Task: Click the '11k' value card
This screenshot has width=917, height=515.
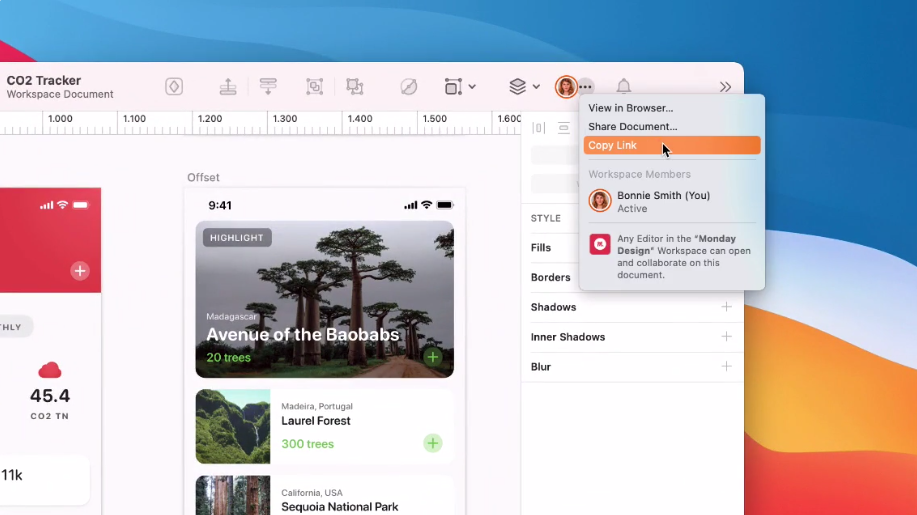Action: click(44, 479)
